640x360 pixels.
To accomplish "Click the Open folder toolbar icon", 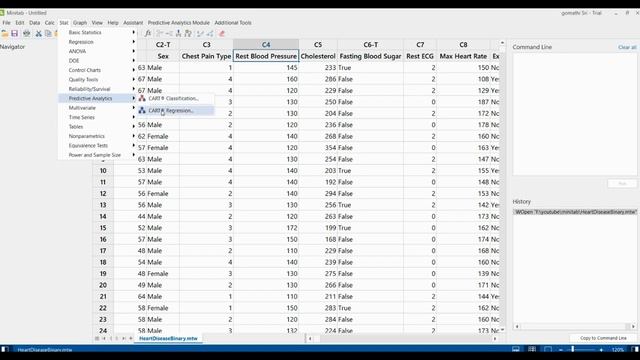I will coord(5,33).
